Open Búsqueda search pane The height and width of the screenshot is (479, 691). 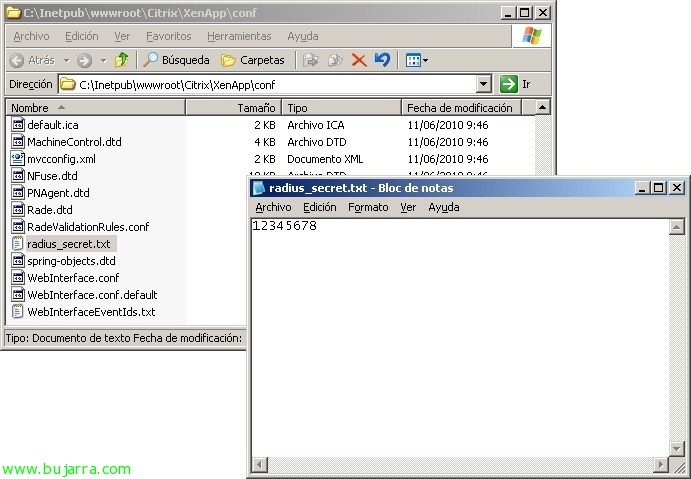point(176,60)
